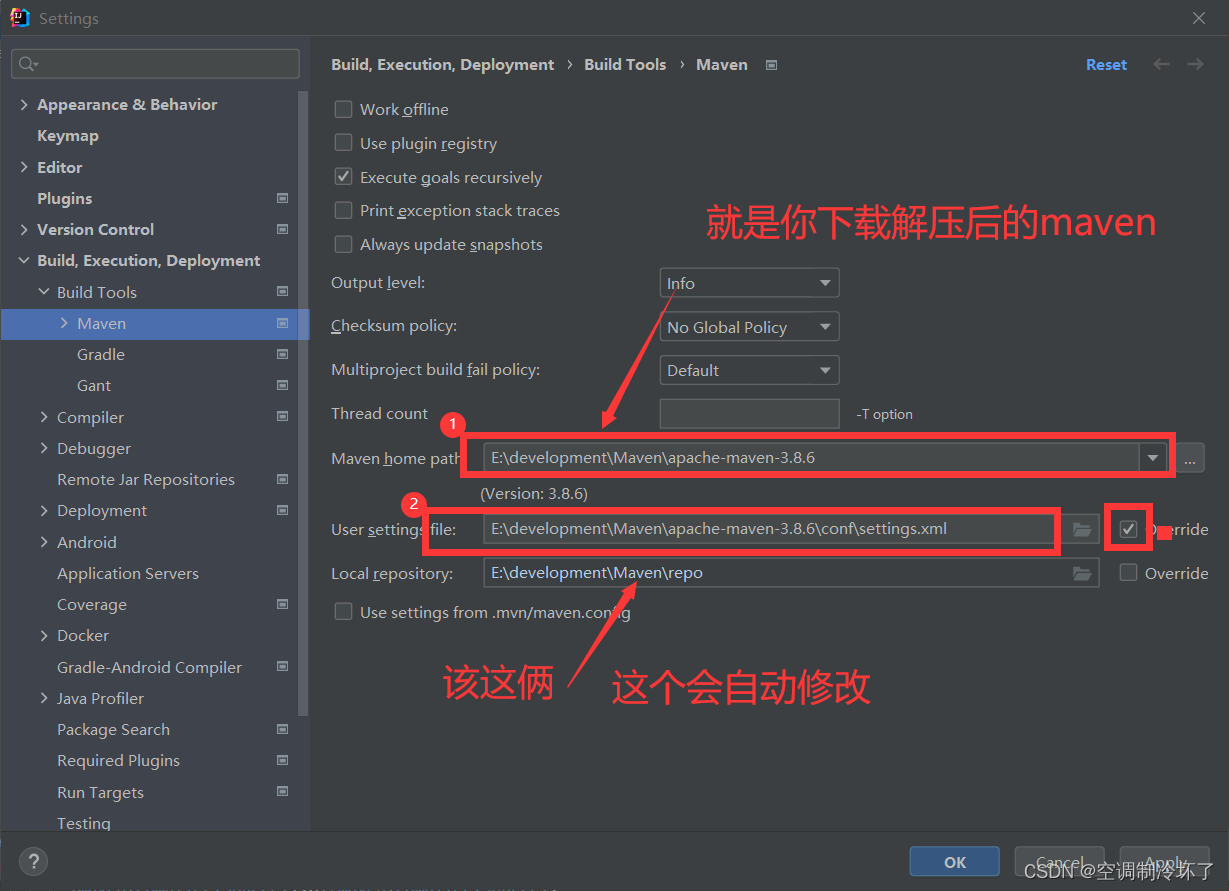Expand Appearance & Behavior section
Viewport: 1229px width, 891px height.
(x=24, y=104)
